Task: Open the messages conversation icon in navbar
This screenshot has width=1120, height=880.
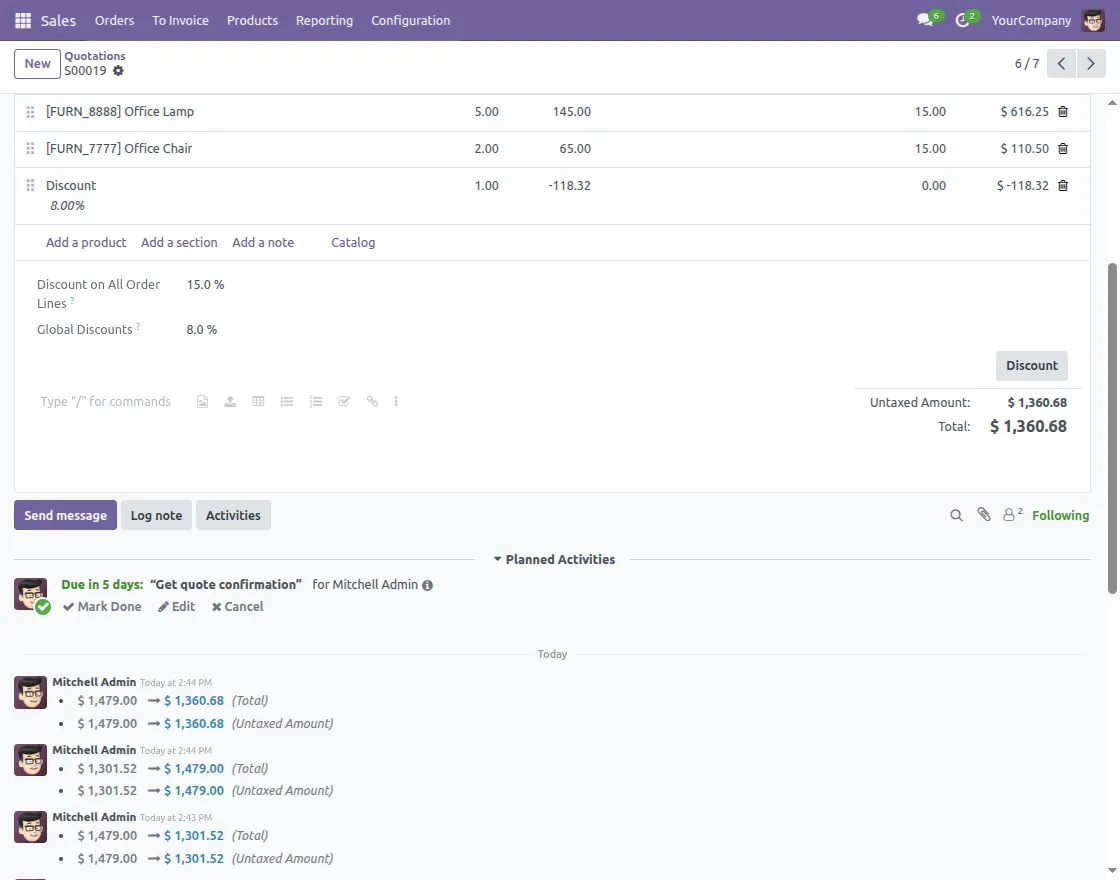Action: [925, 20]
